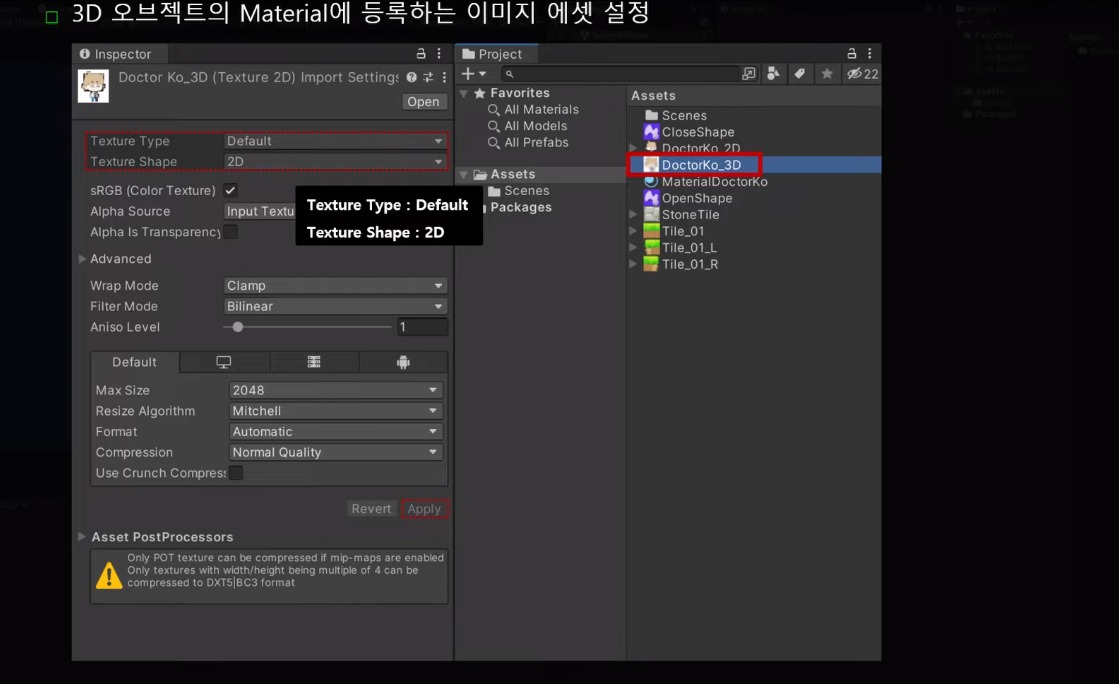Image resolution: width=1119 pixels, height=684 pixels.
Task: Select Android platform tab
Action: [x=403, y=362]
